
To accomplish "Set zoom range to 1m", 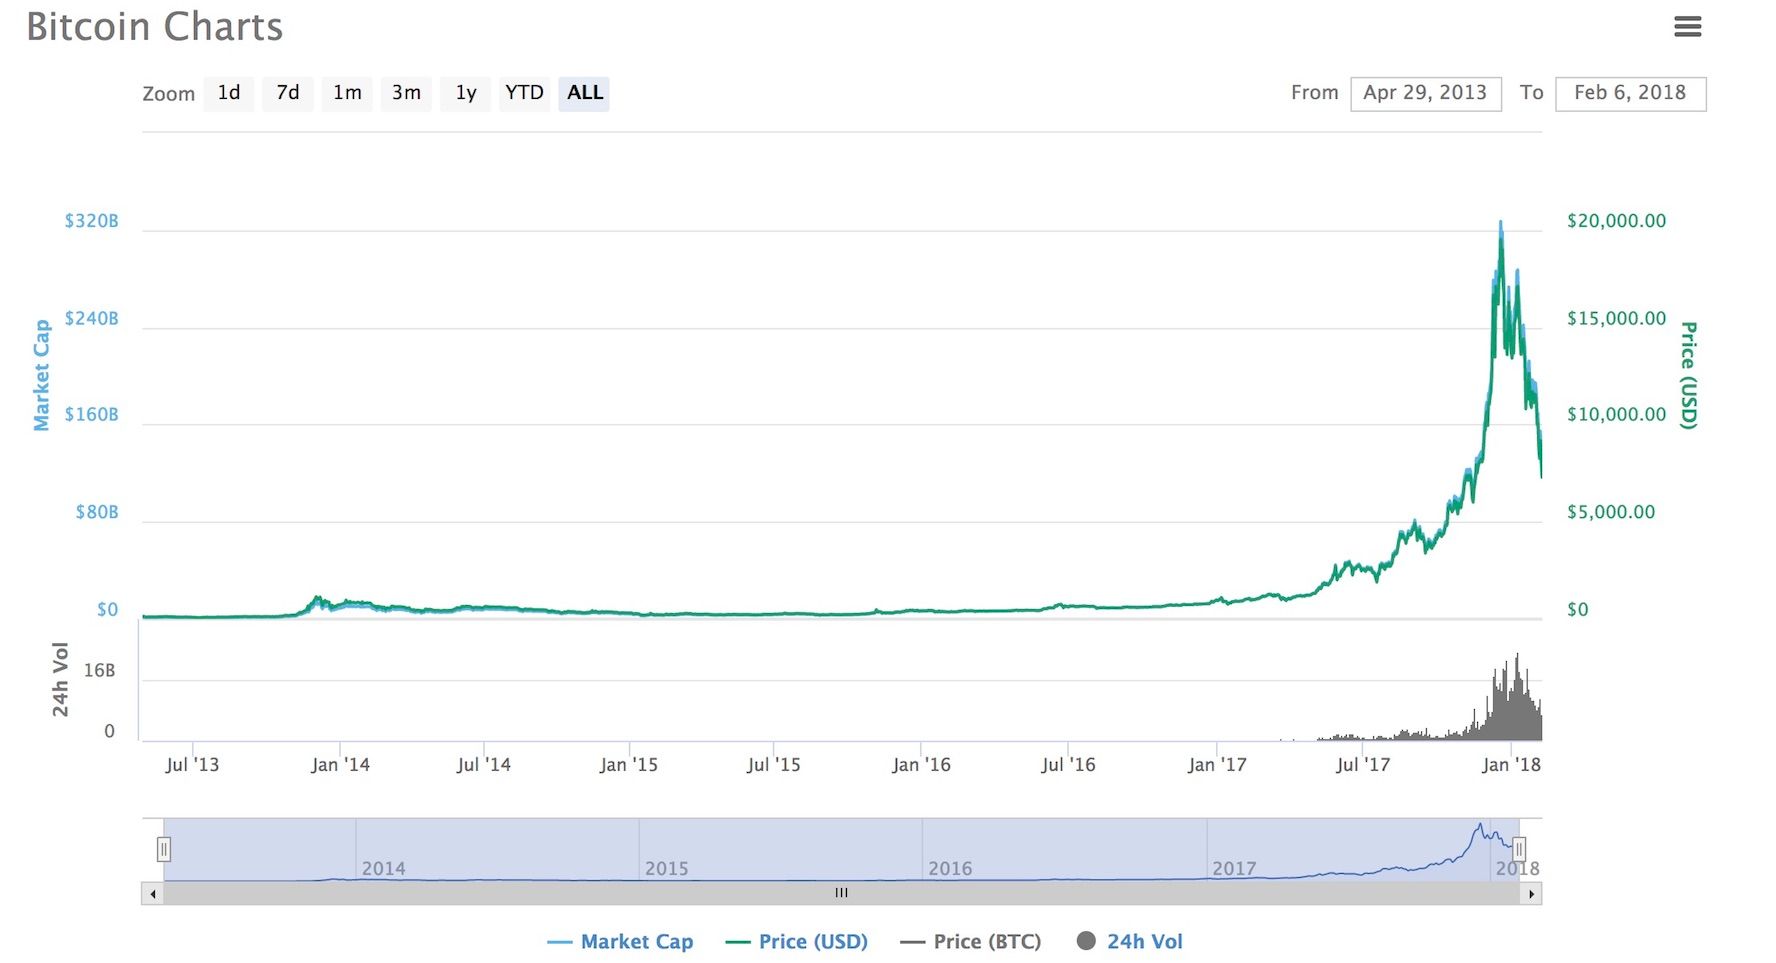I will pos(347,93).
